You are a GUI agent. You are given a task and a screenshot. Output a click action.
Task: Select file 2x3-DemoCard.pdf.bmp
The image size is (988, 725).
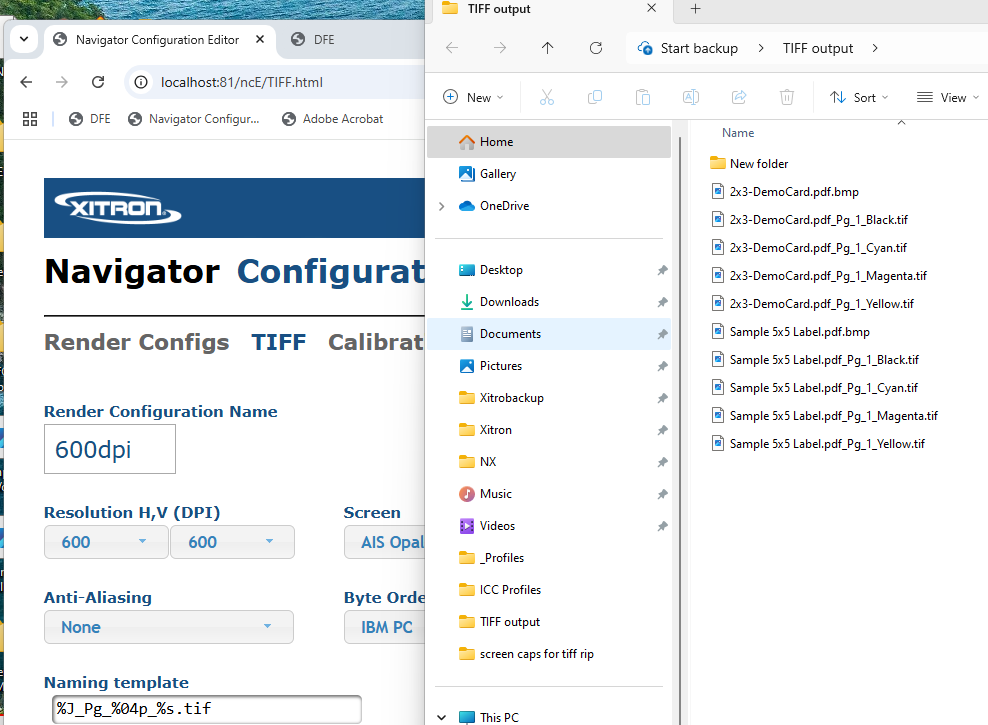tap(784, 191)
